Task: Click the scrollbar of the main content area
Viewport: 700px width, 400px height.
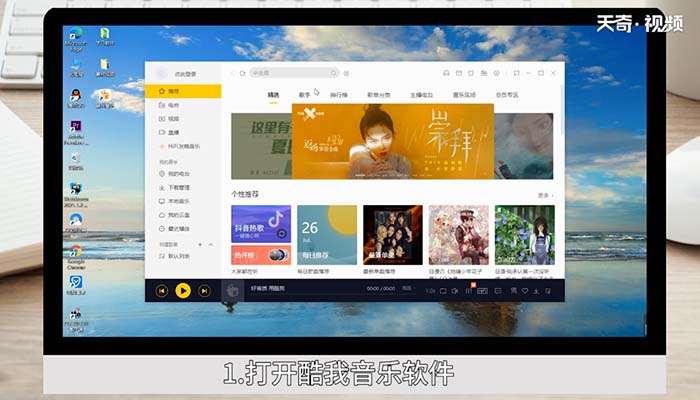Action: [x=562, y=109]
